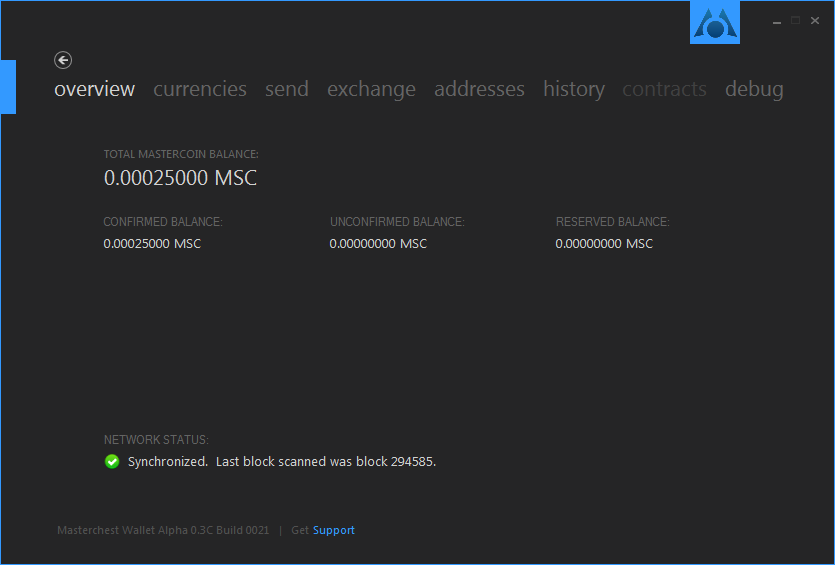Click the total balance 0.00025000 MSC value
This screenshot has height=565, width=835.
point(181,178)
